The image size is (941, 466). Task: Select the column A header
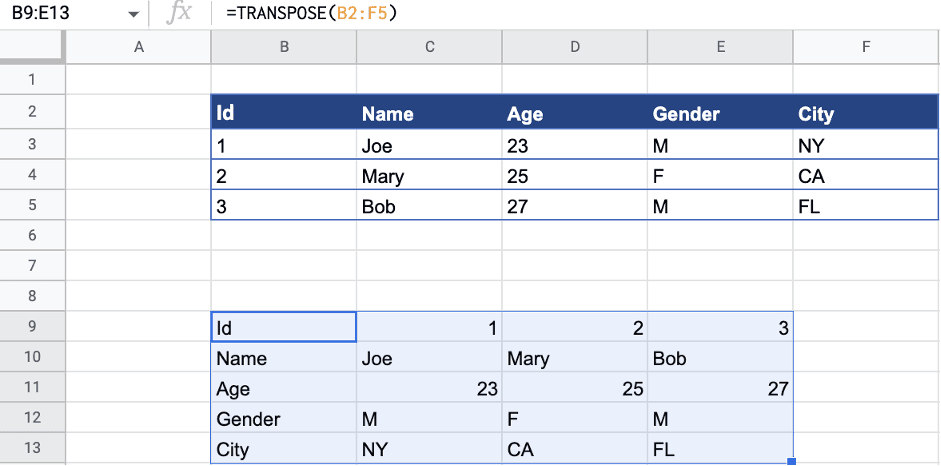pos(138,47)
